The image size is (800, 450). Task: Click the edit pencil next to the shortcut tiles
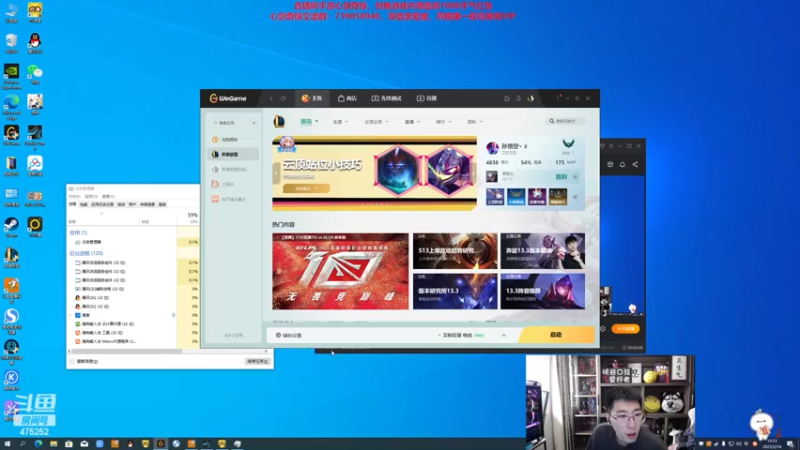575,197
